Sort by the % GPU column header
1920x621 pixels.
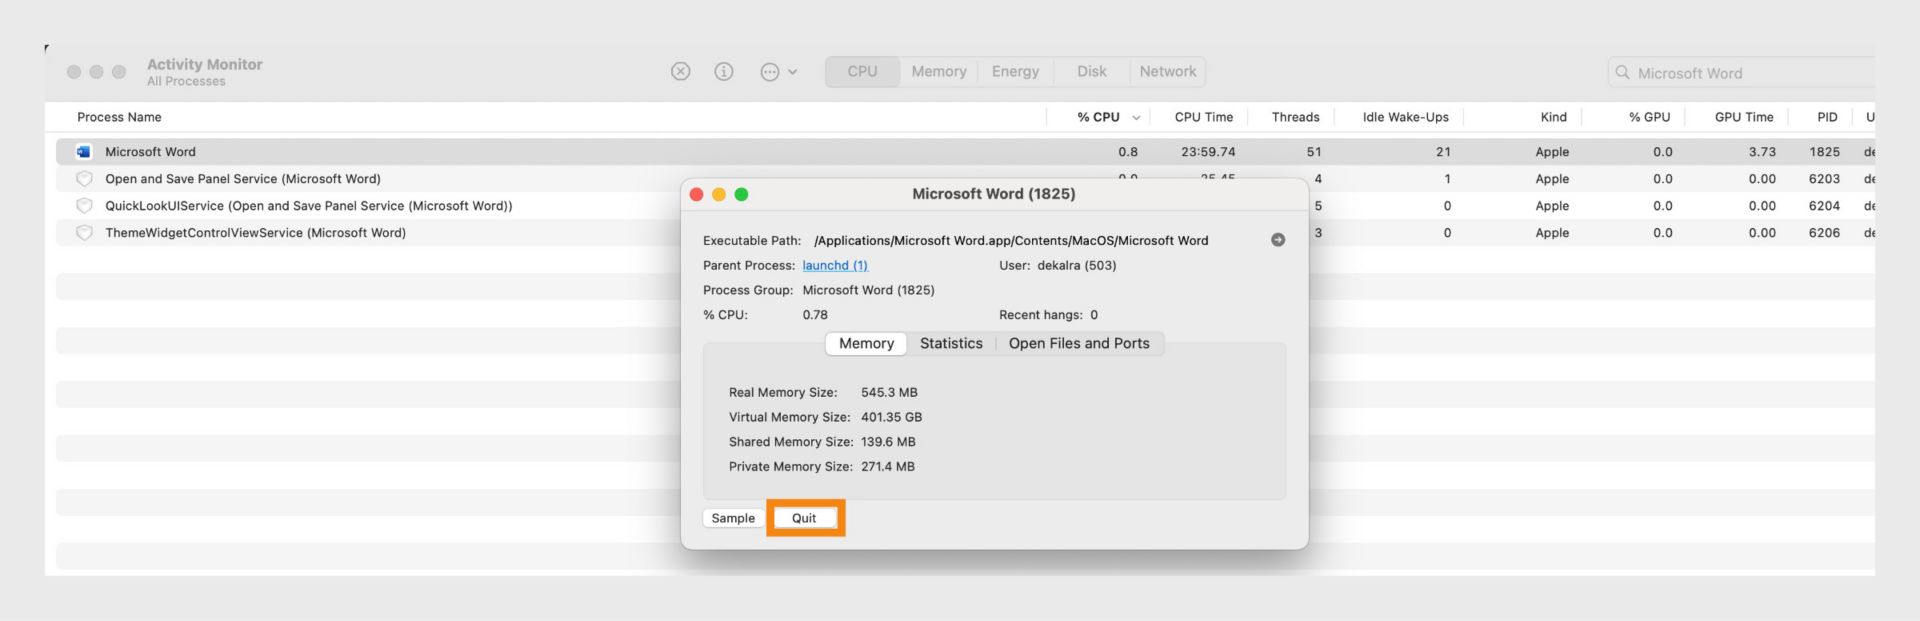1649,117
